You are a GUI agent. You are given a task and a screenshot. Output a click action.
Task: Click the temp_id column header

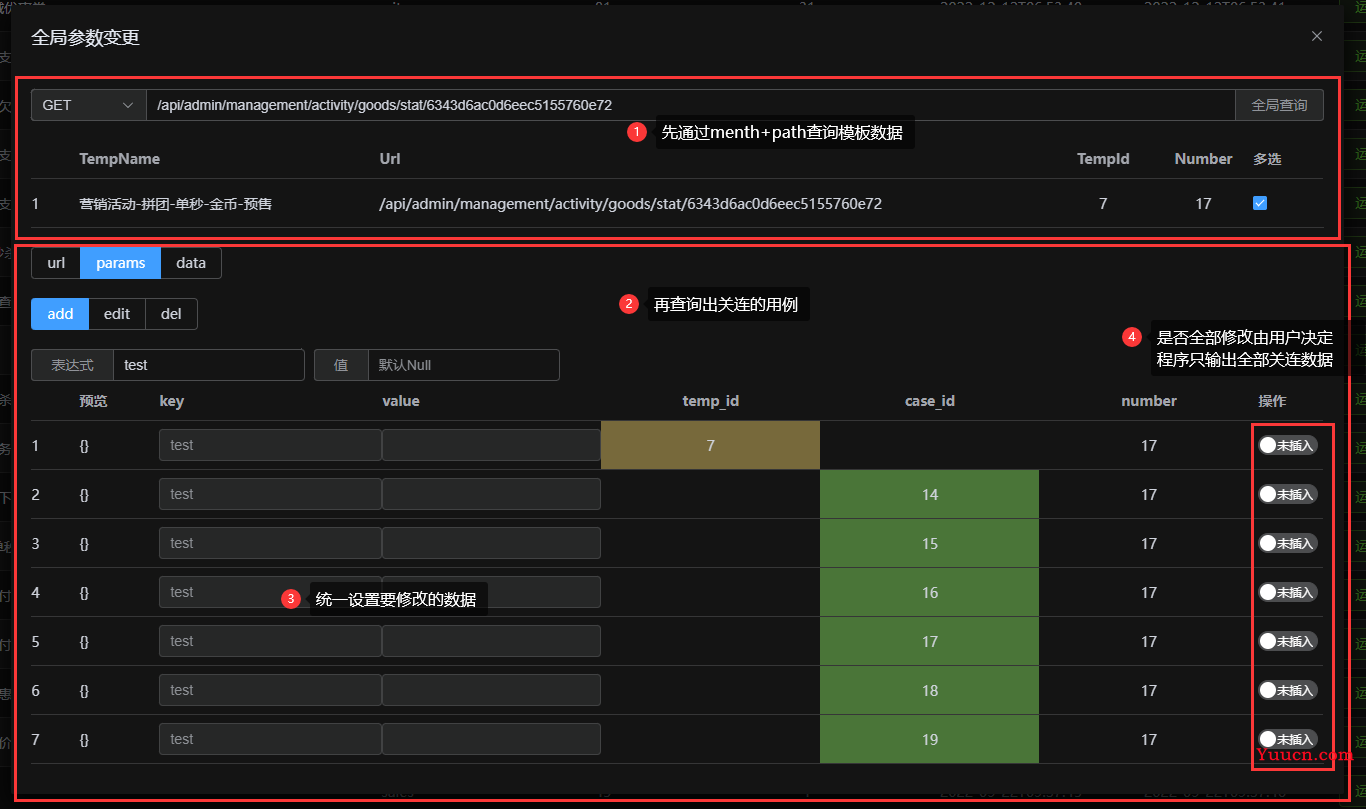(x=711, y=401)
